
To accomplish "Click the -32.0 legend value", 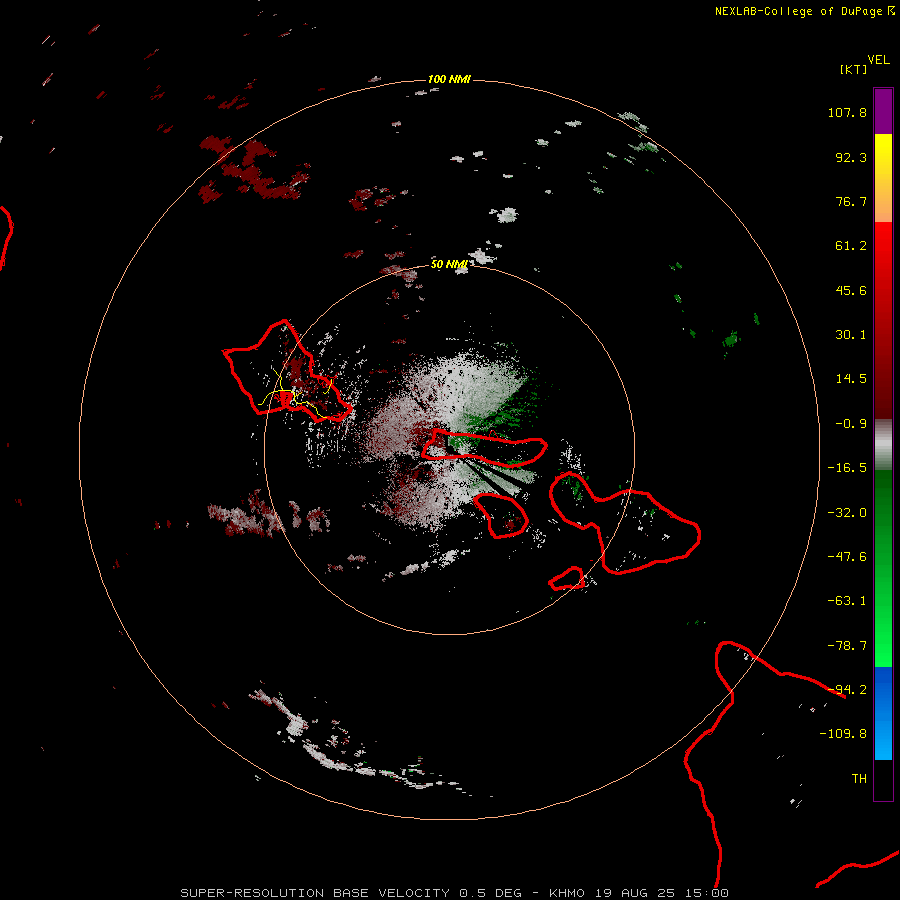I will coord(847,513).
